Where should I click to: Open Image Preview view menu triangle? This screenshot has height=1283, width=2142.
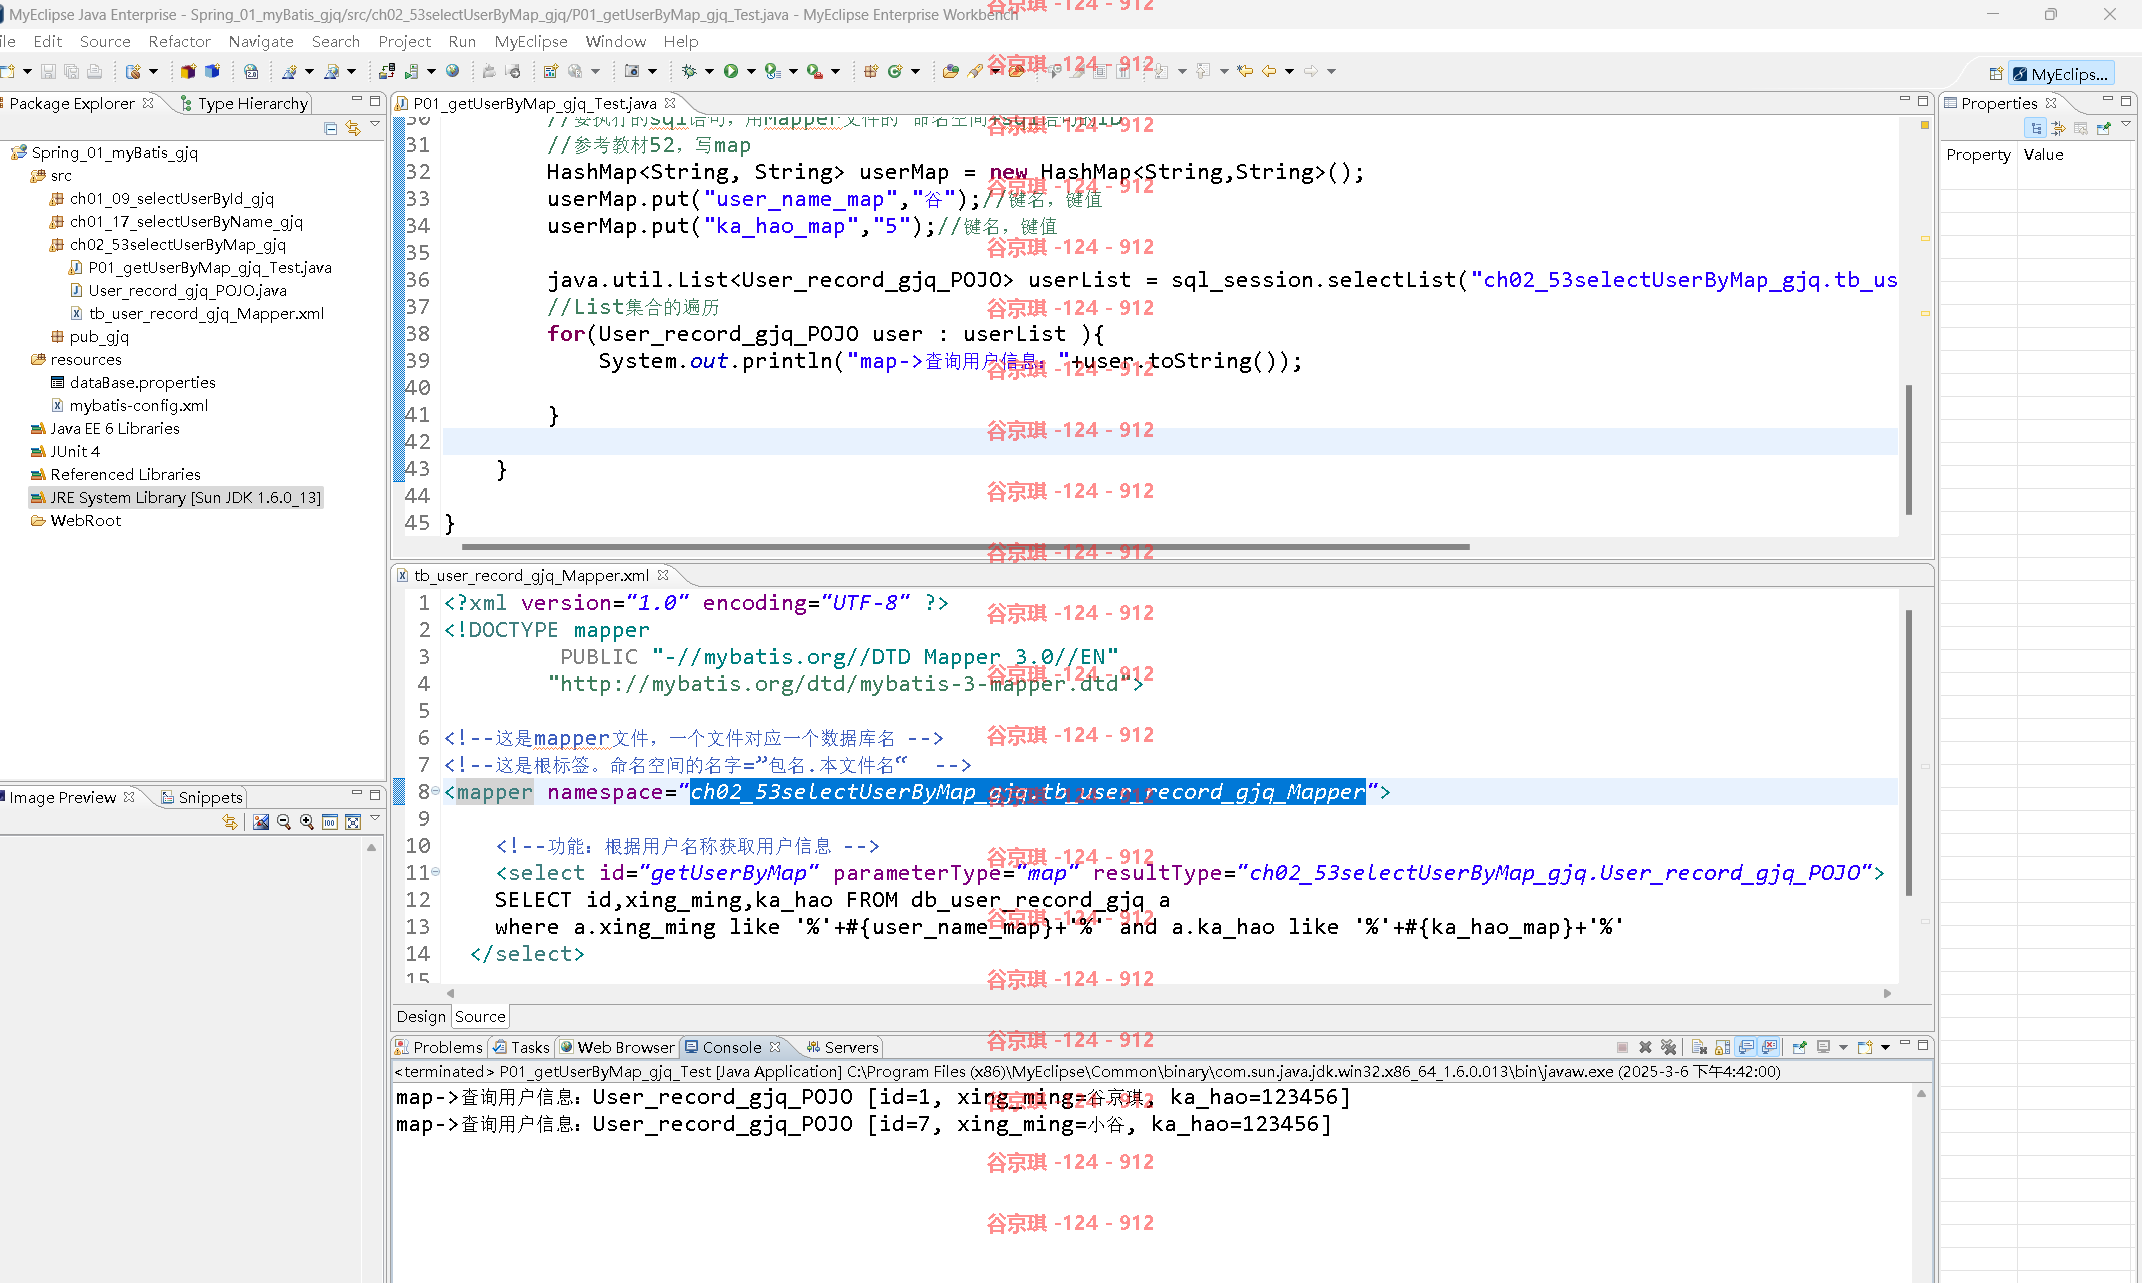[375, 819]
